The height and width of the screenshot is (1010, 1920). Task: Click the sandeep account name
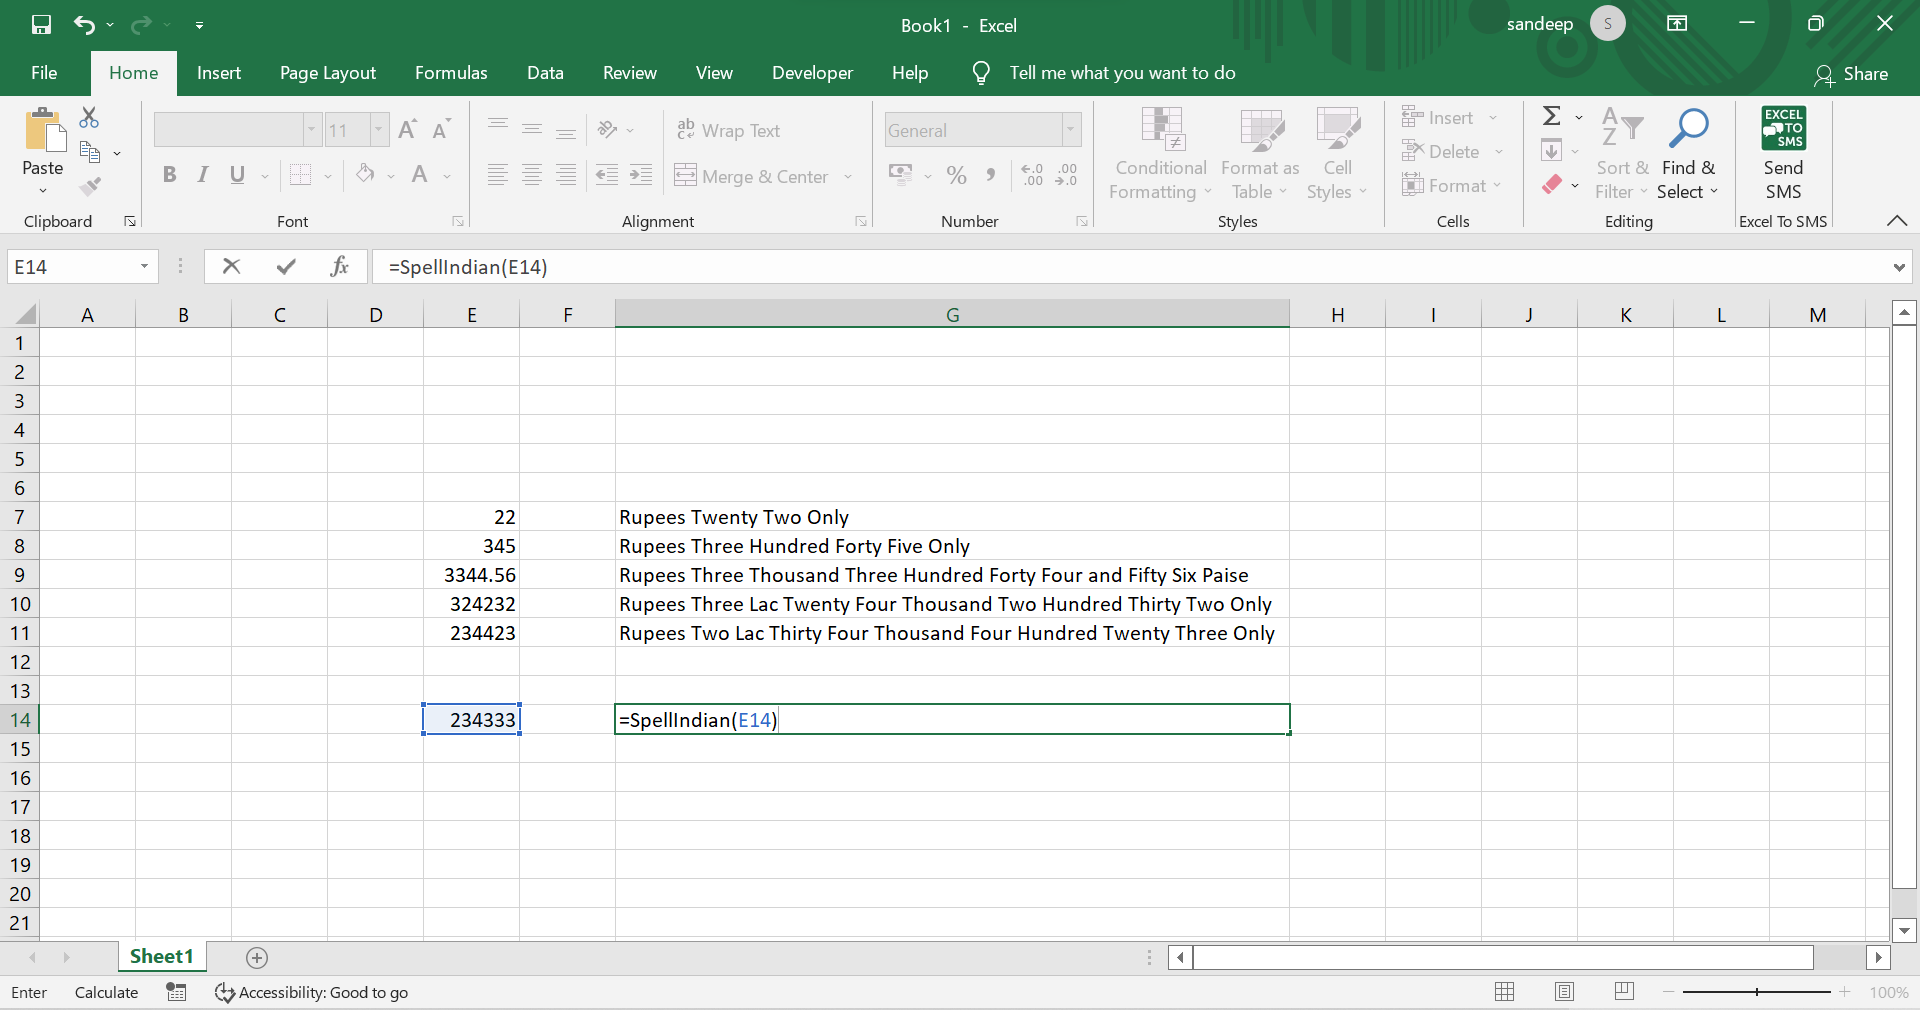click(x=1540, y=24)
